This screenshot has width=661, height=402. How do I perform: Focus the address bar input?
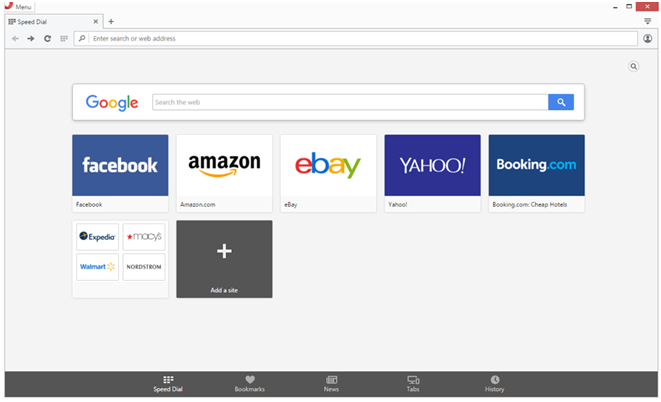[x=360, y=38]
